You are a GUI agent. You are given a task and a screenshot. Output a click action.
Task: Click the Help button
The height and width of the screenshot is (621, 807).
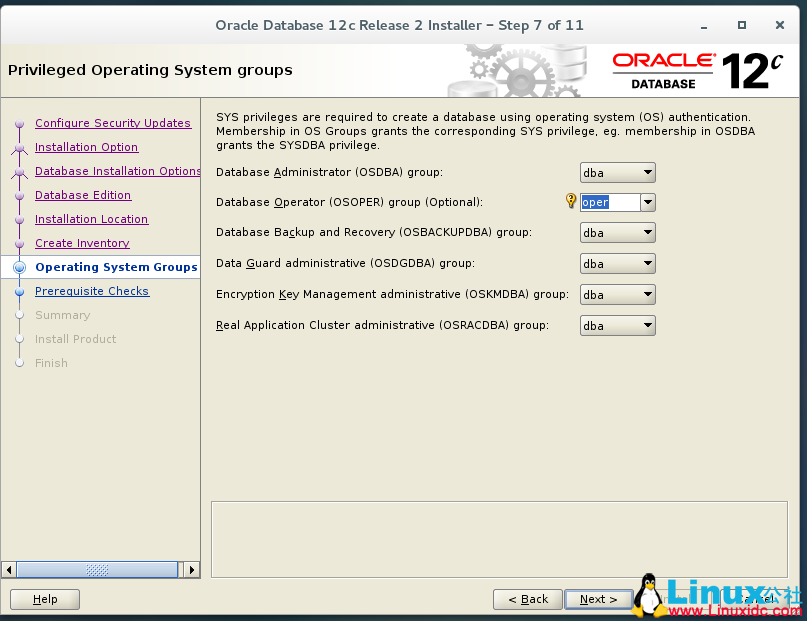click(x=44, y=599)
